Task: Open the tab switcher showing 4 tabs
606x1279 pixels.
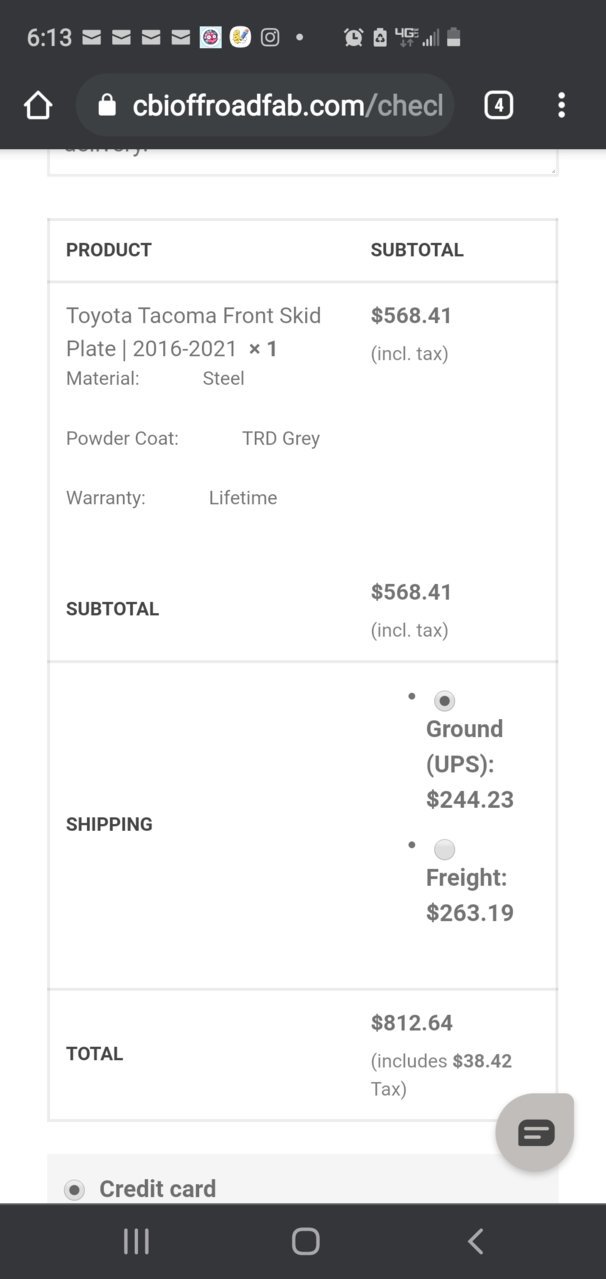Action: coord(498,105)
